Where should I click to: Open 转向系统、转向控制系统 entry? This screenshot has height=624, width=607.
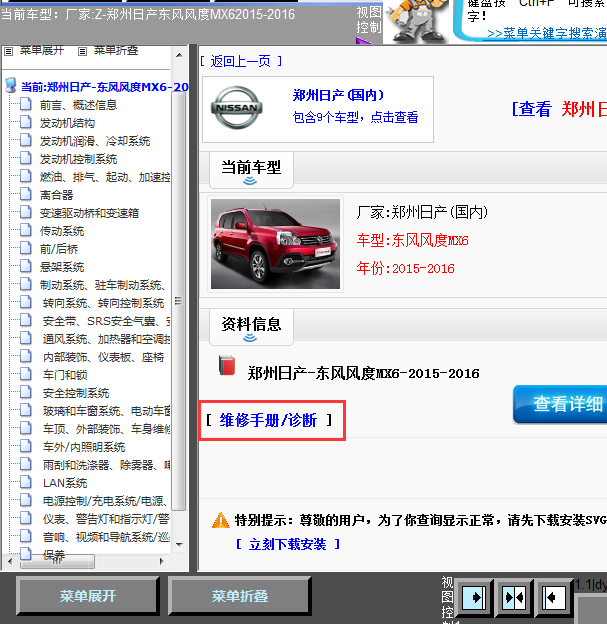click(x=103, y=303)
